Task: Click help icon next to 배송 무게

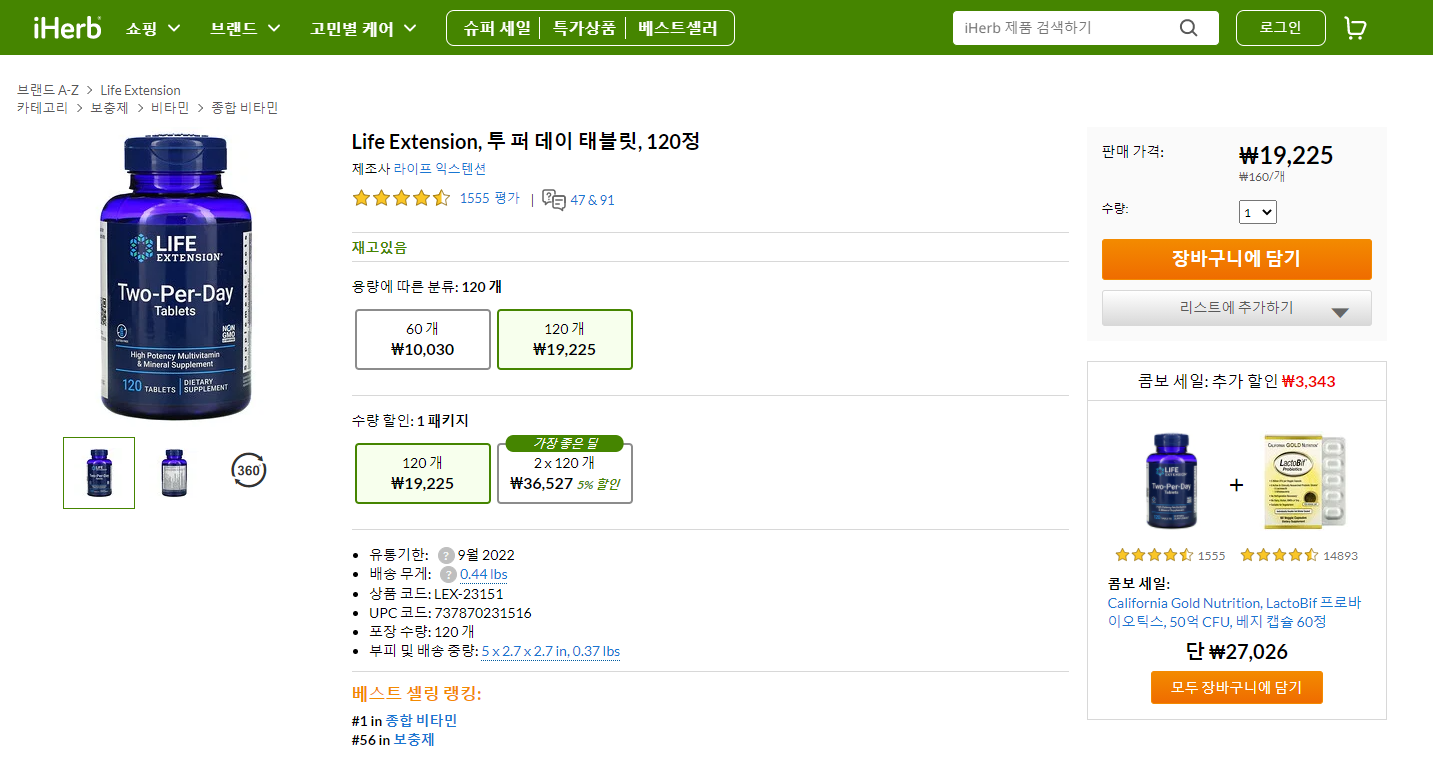Action: click(448, 574)
